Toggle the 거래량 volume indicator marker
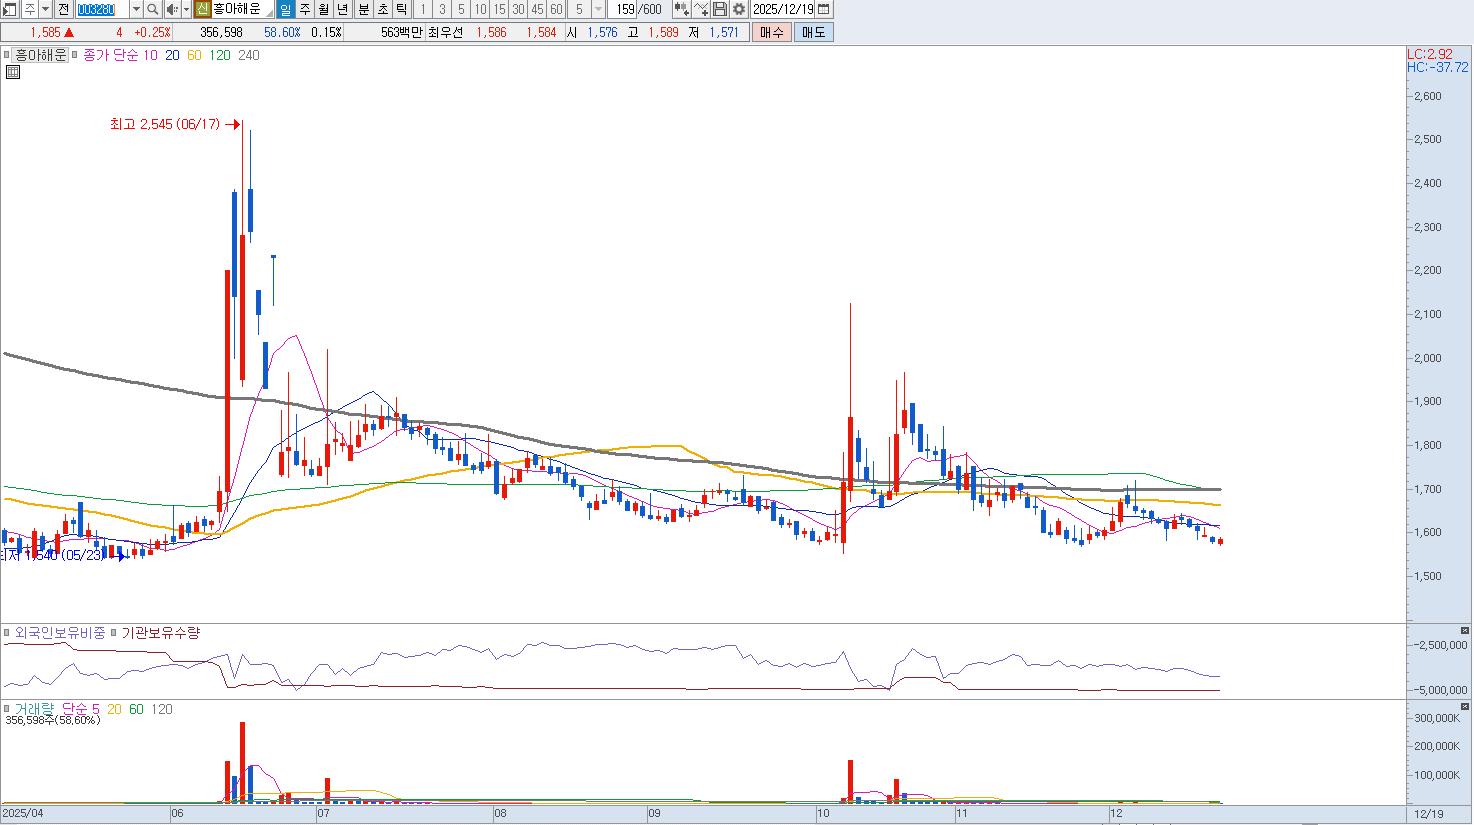This screenshot has height=825, width=1474. pyautogui.click(x=7, y=709)
